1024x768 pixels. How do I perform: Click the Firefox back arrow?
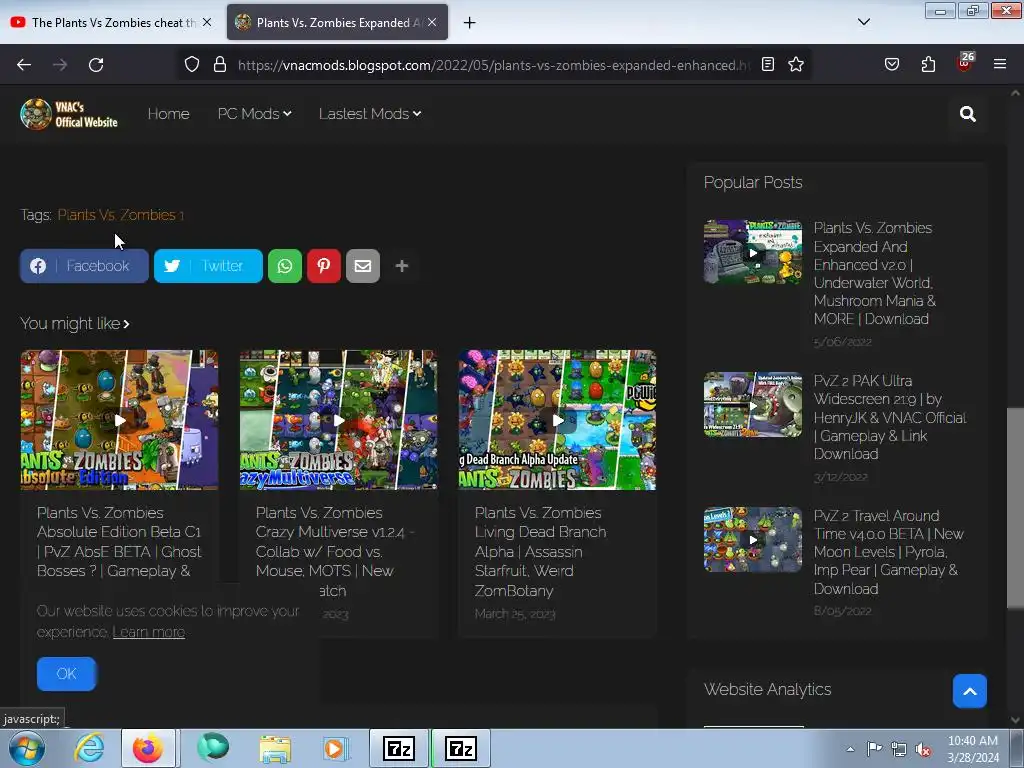24,65
